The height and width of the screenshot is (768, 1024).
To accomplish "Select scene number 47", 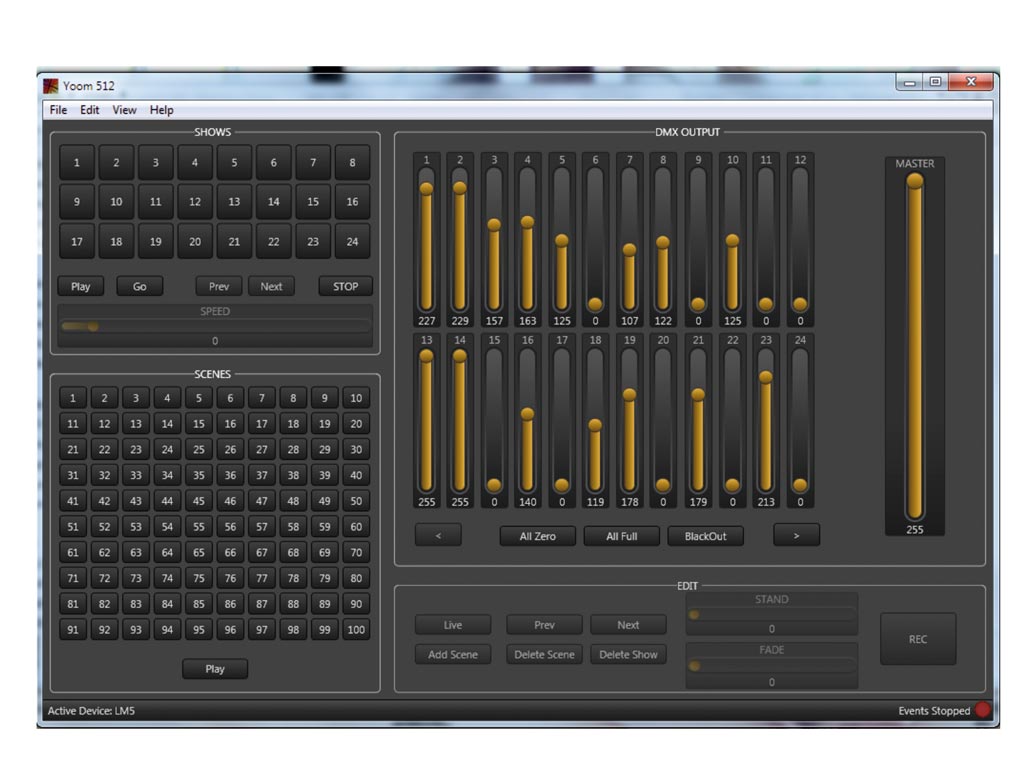I will tap(261, 501).
